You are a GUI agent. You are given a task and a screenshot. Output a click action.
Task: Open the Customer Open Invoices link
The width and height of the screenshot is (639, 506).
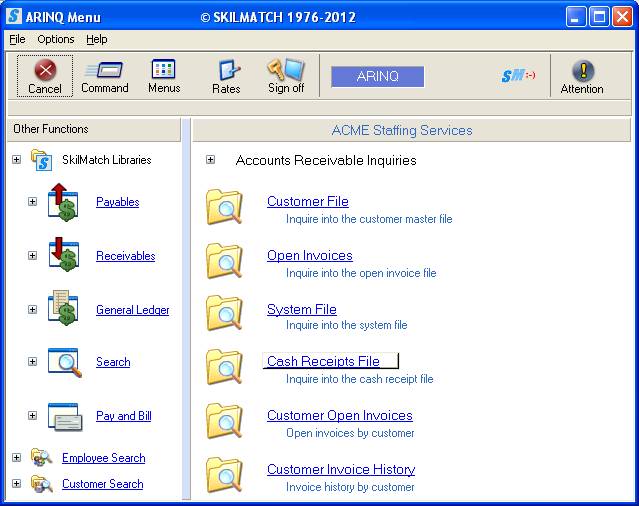[340, 415]
